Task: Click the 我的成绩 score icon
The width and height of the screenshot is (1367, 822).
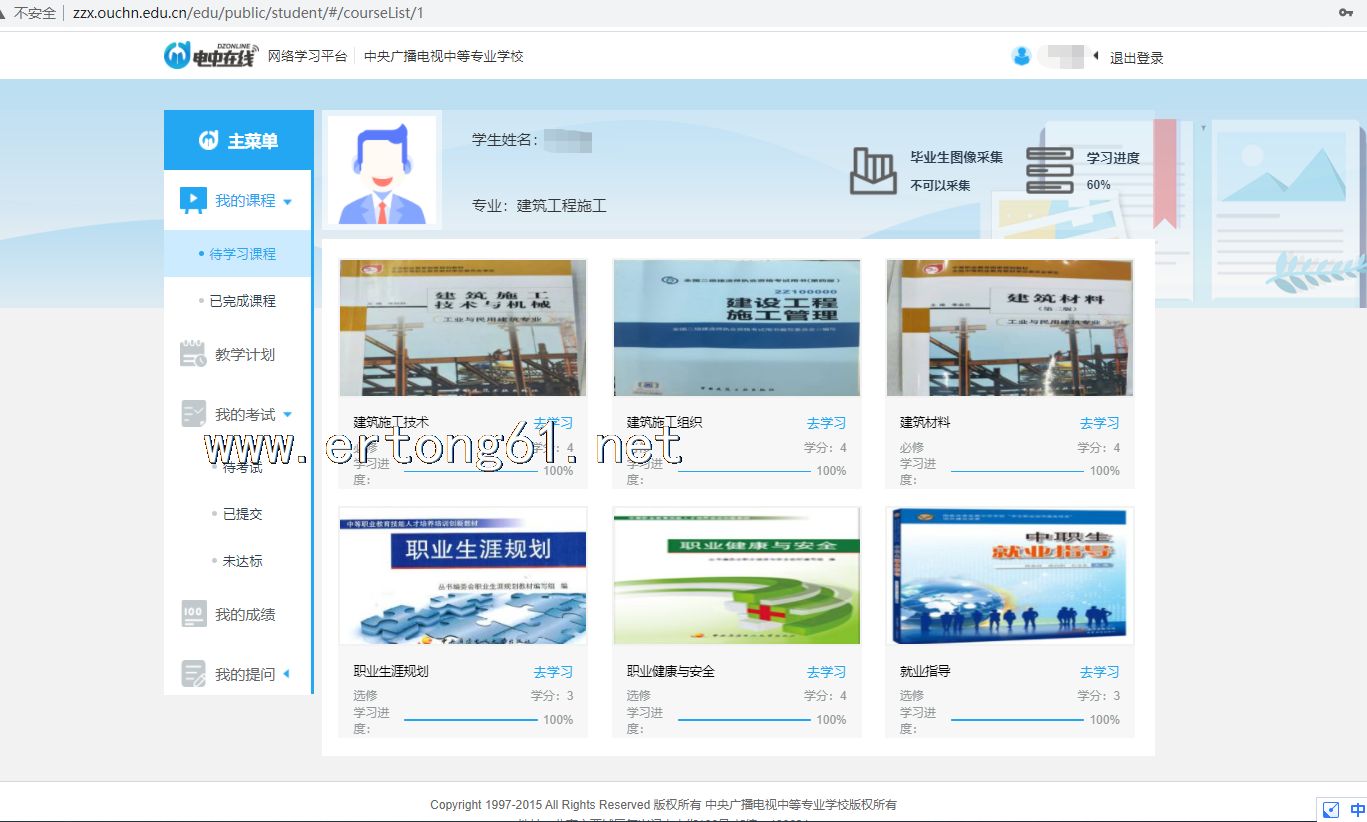Action: pos(193,614)
